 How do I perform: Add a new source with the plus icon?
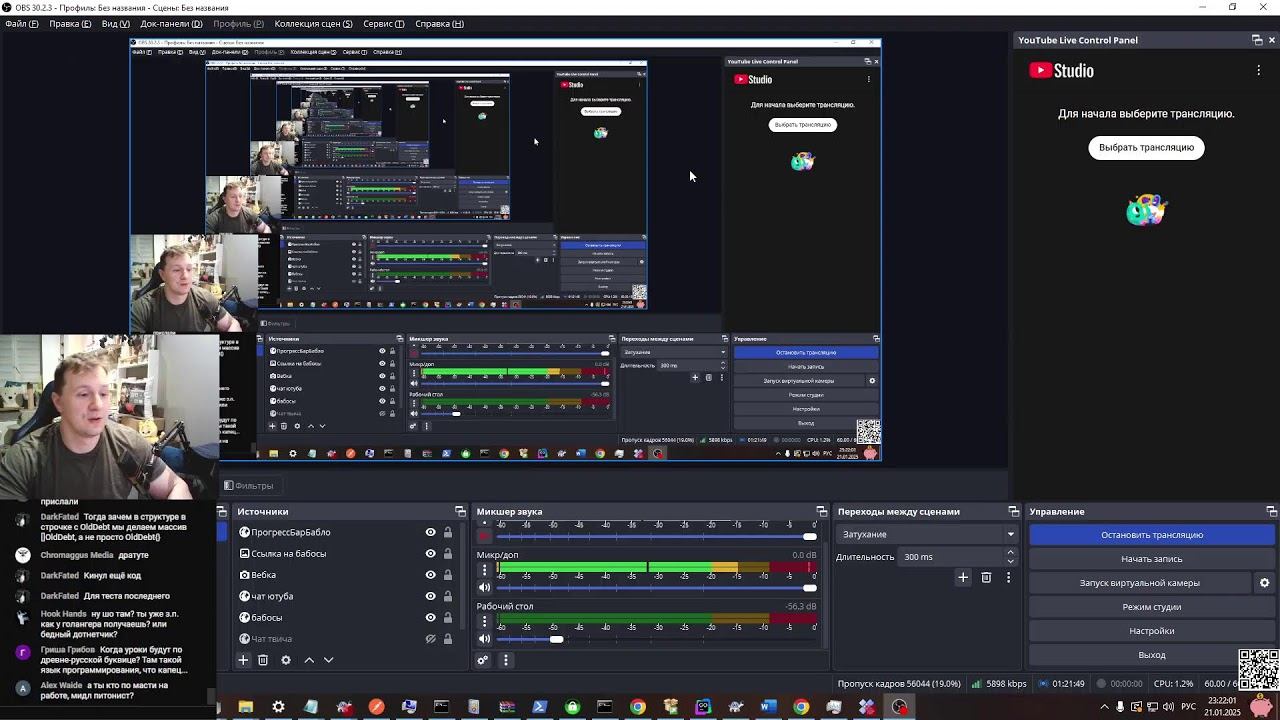pos(243,660)
